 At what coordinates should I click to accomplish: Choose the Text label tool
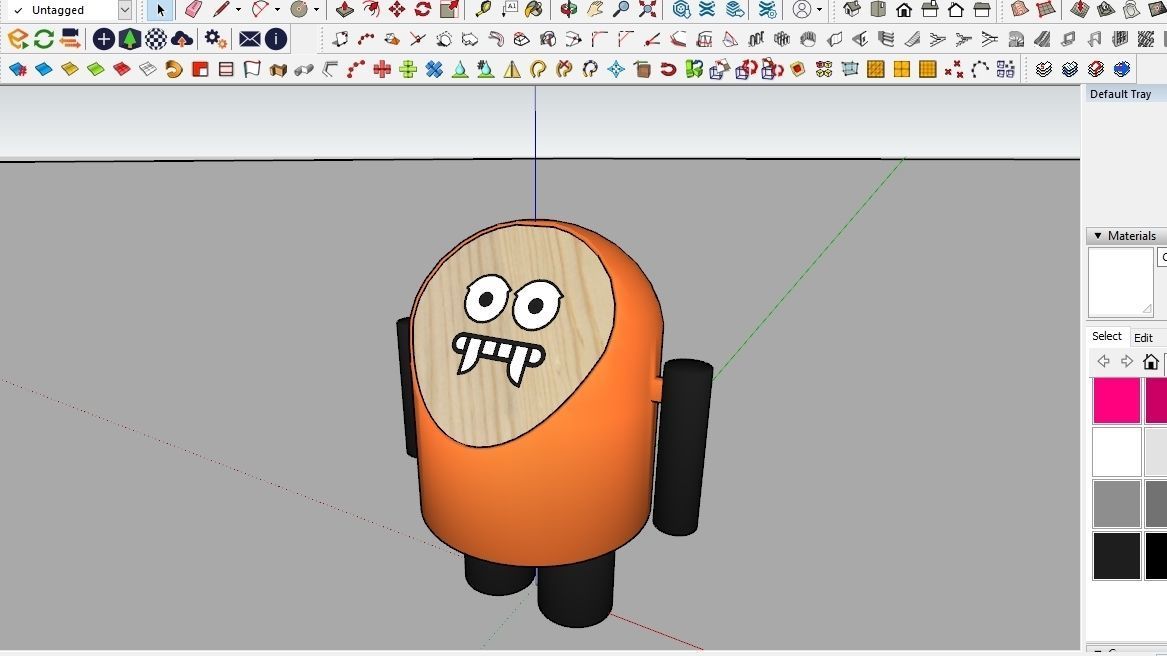(x=509, y=10)
